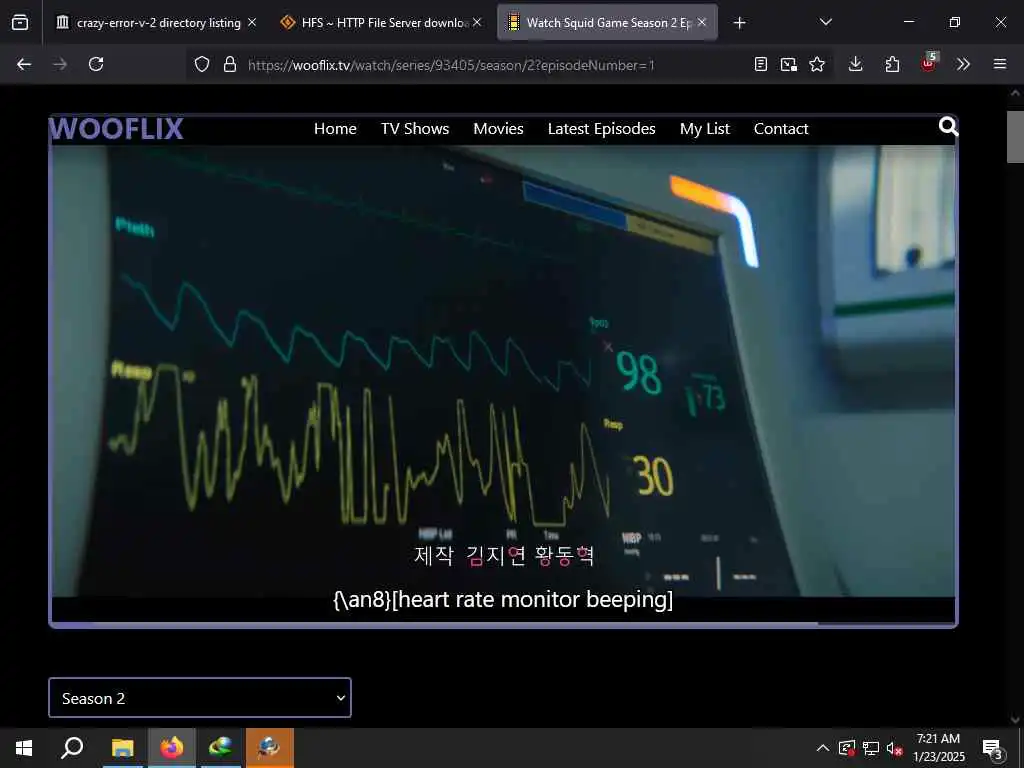Switch to crazy-error-v-2 directory listing tab
The image size is (1024, 768).
[x=157, y=23]
